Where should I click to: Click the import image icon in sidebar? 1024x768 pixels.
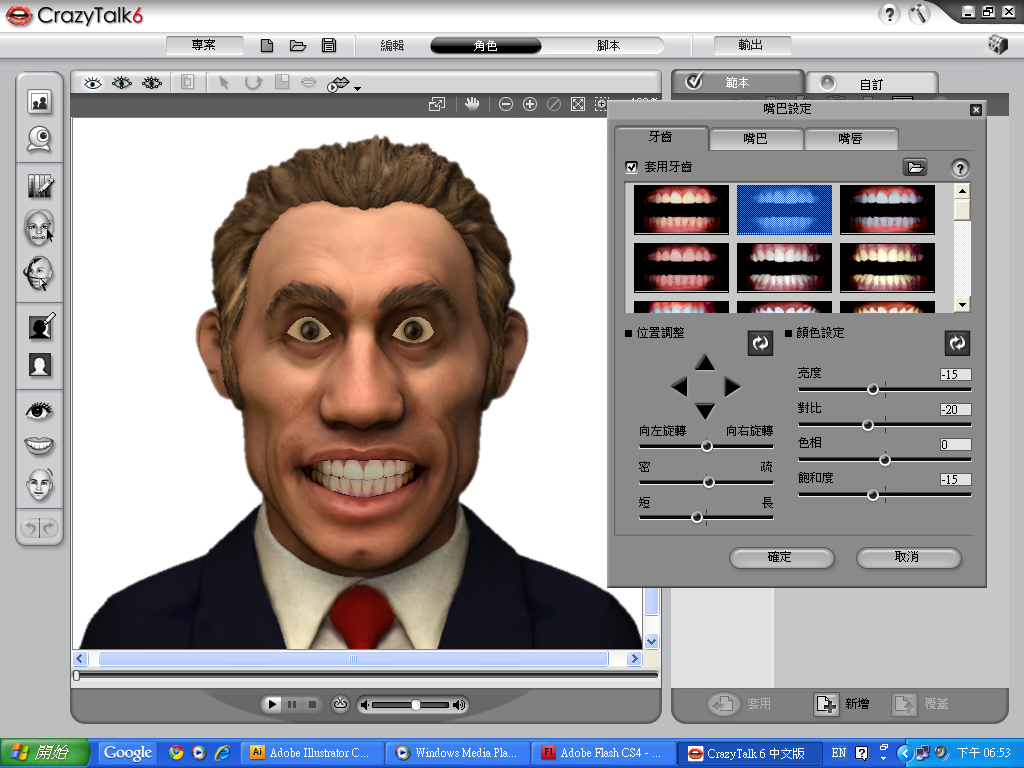coord(40,101)
